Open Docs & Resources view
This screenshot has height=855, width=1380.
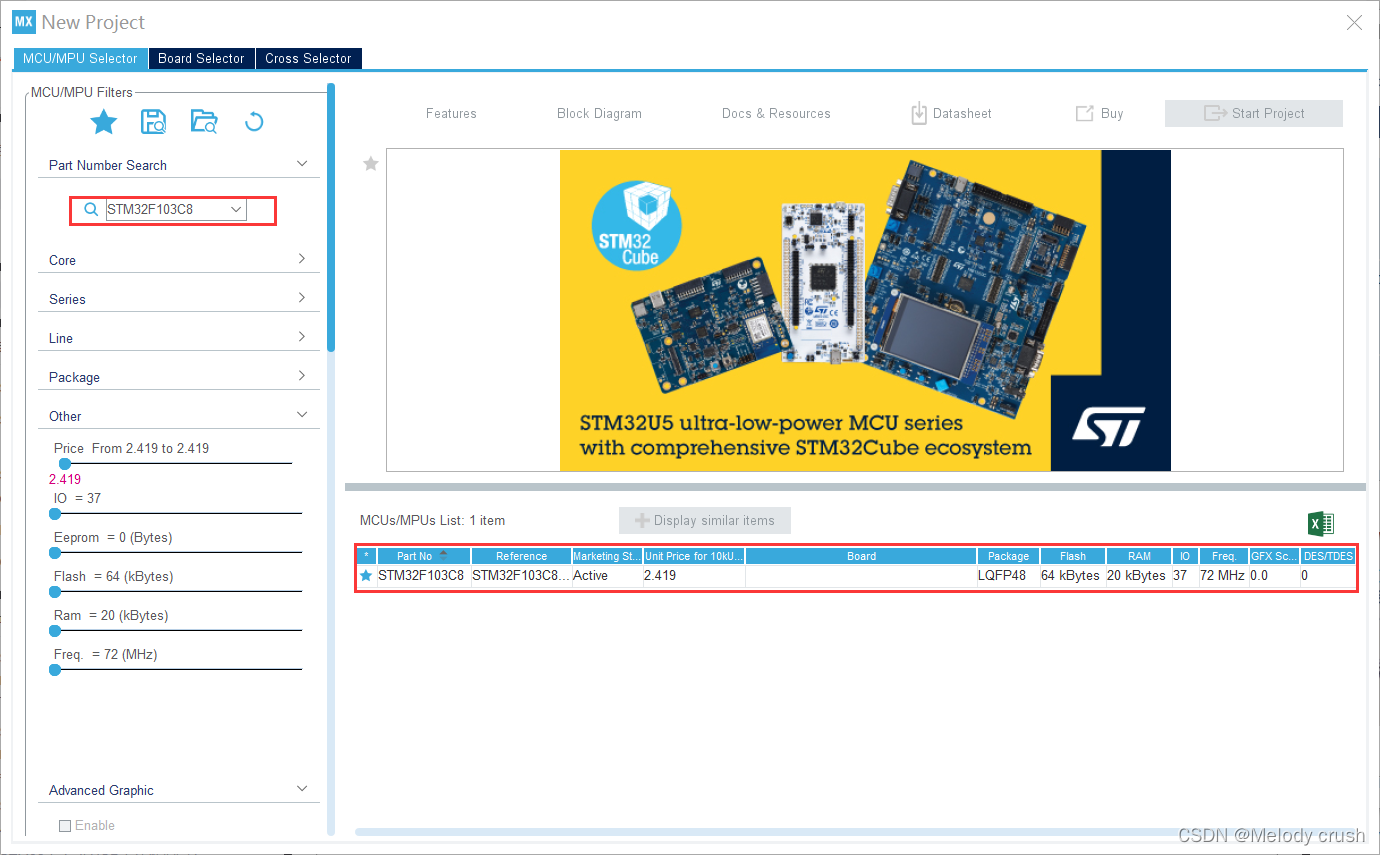(776, 113)
